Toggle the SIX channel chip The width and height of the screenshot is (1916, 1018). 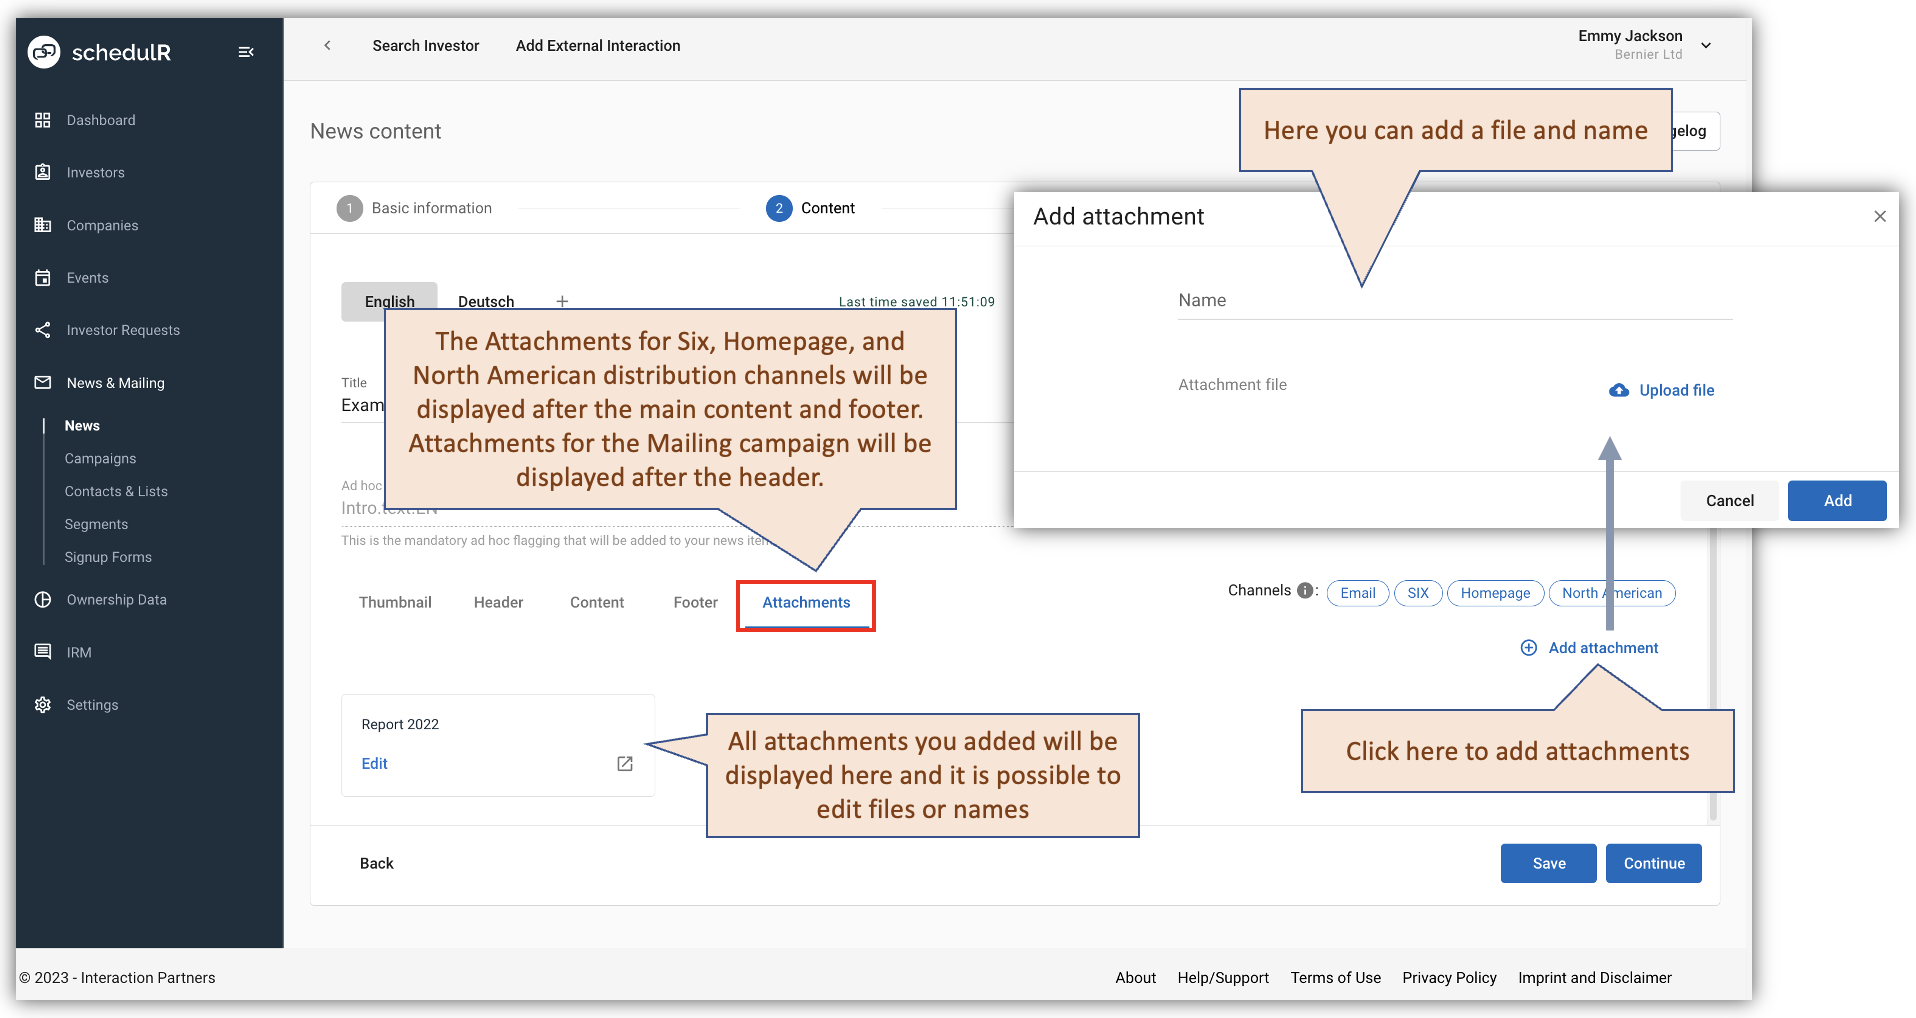pos(1418,593)
